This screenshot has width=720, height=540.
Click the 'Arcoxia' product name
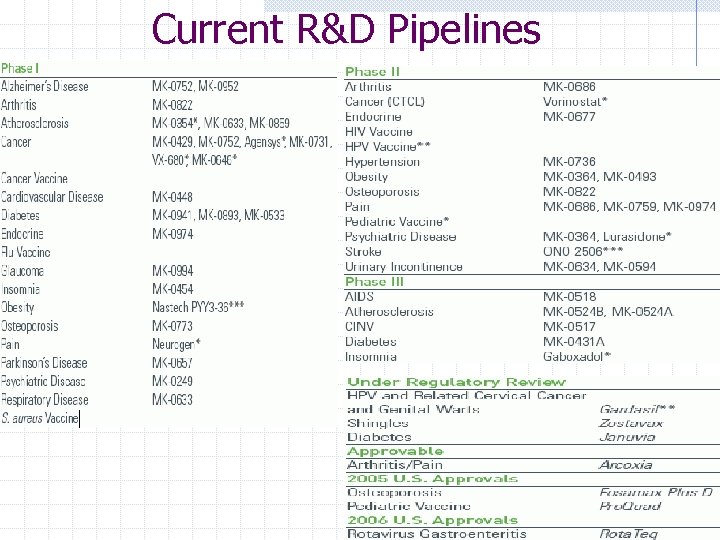pyautogui.click(x=625, y=465)
